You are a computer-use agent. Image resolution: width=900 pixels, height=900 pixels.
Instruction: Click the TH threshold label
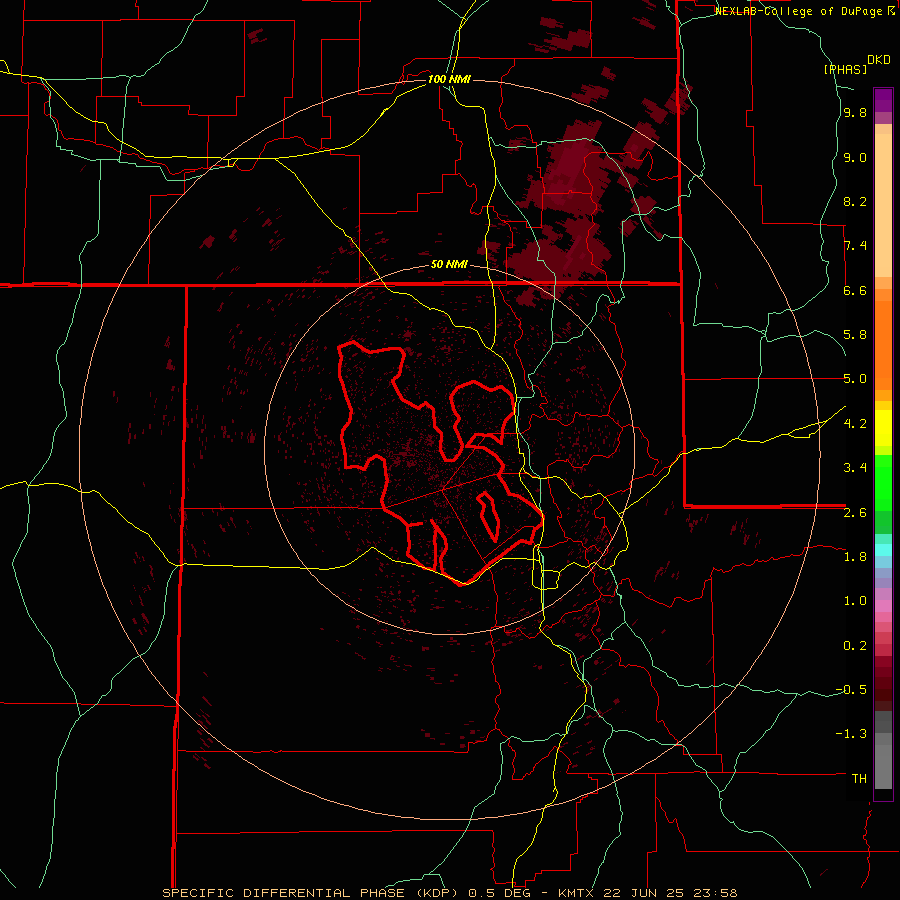[859, 779]
